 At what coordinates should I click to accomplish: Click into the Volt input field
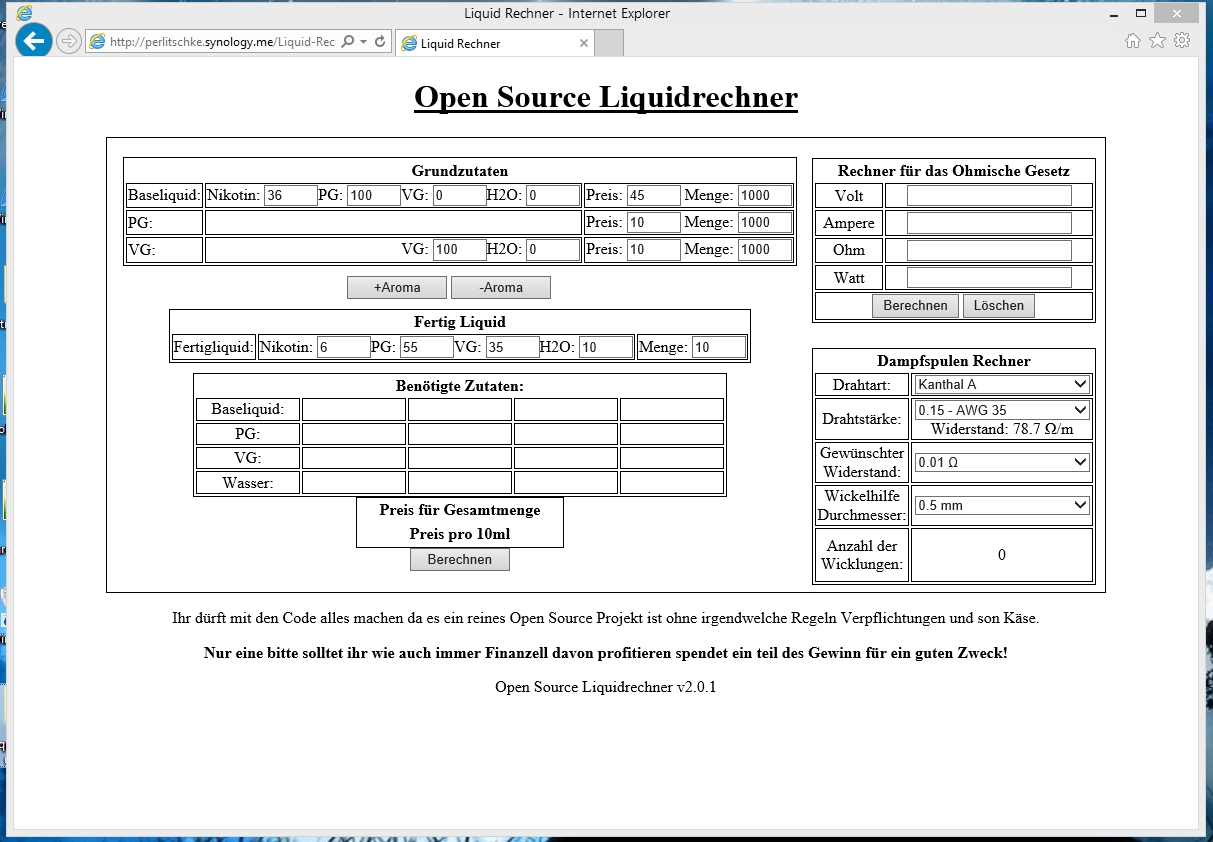pos(988,196)
